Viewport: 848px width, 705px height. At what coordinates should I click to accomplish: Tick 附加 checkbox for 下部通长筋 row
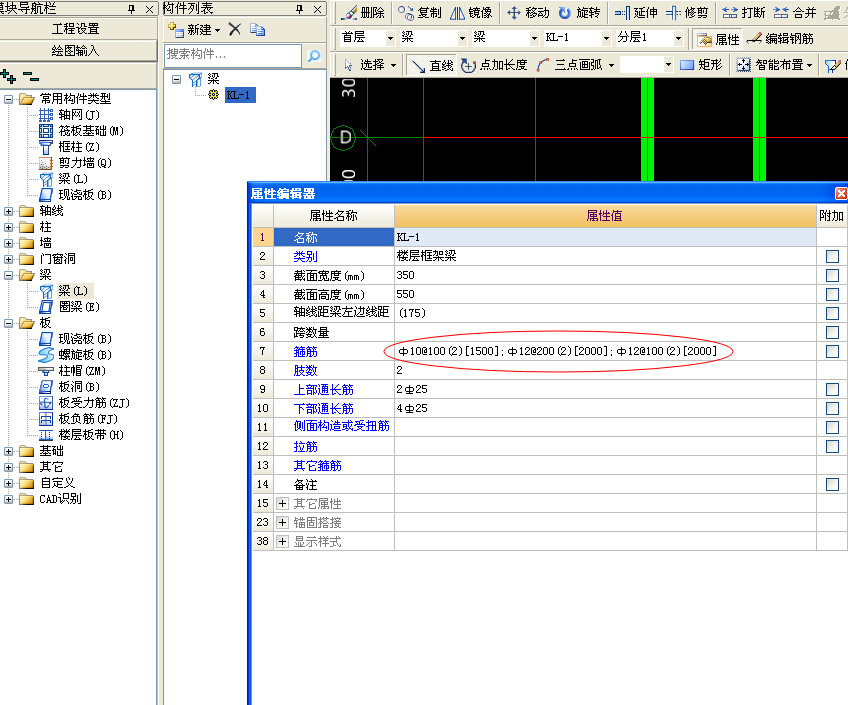(x=832, y=408)
